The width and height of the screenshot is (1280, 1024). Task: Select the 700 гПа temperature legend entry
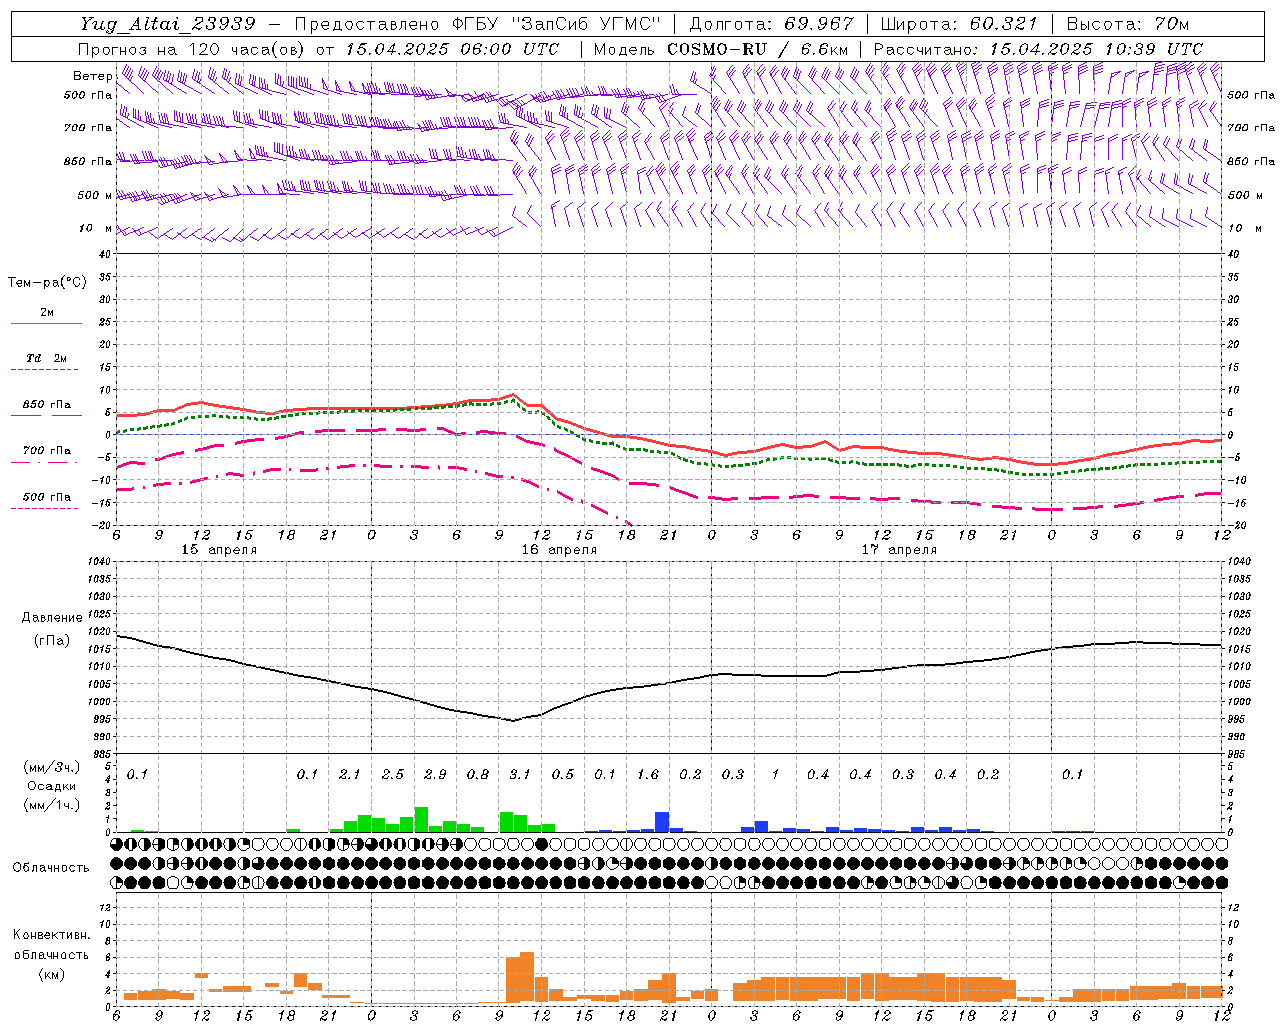pyautogui.click(x=47, y=451)
